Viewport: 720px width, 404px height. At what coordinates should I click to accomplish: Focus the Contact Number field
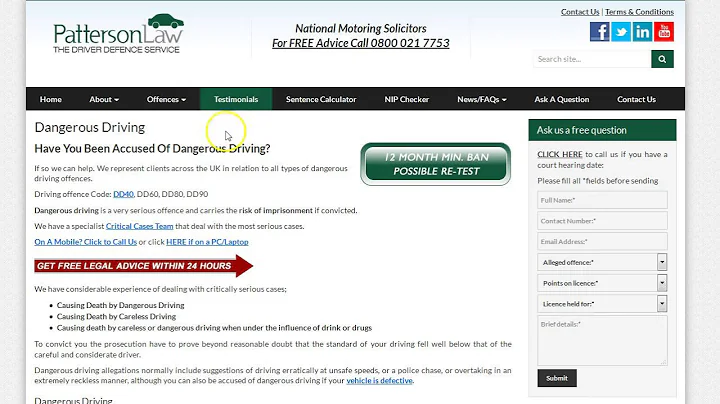pyautogui.click(x=602, y=221)
